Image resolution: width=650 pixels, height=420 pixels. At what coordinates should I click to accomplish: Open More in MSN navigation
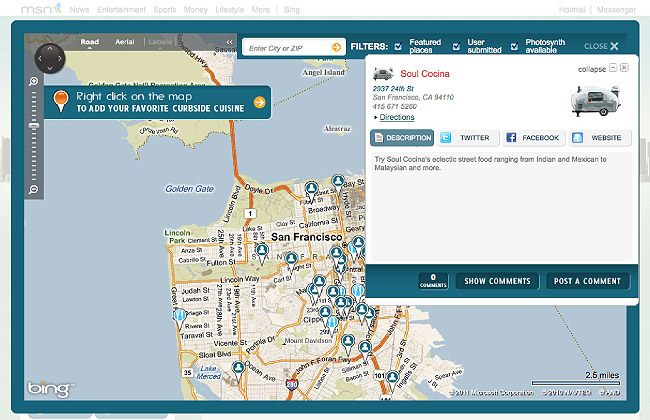click(260, 10)
